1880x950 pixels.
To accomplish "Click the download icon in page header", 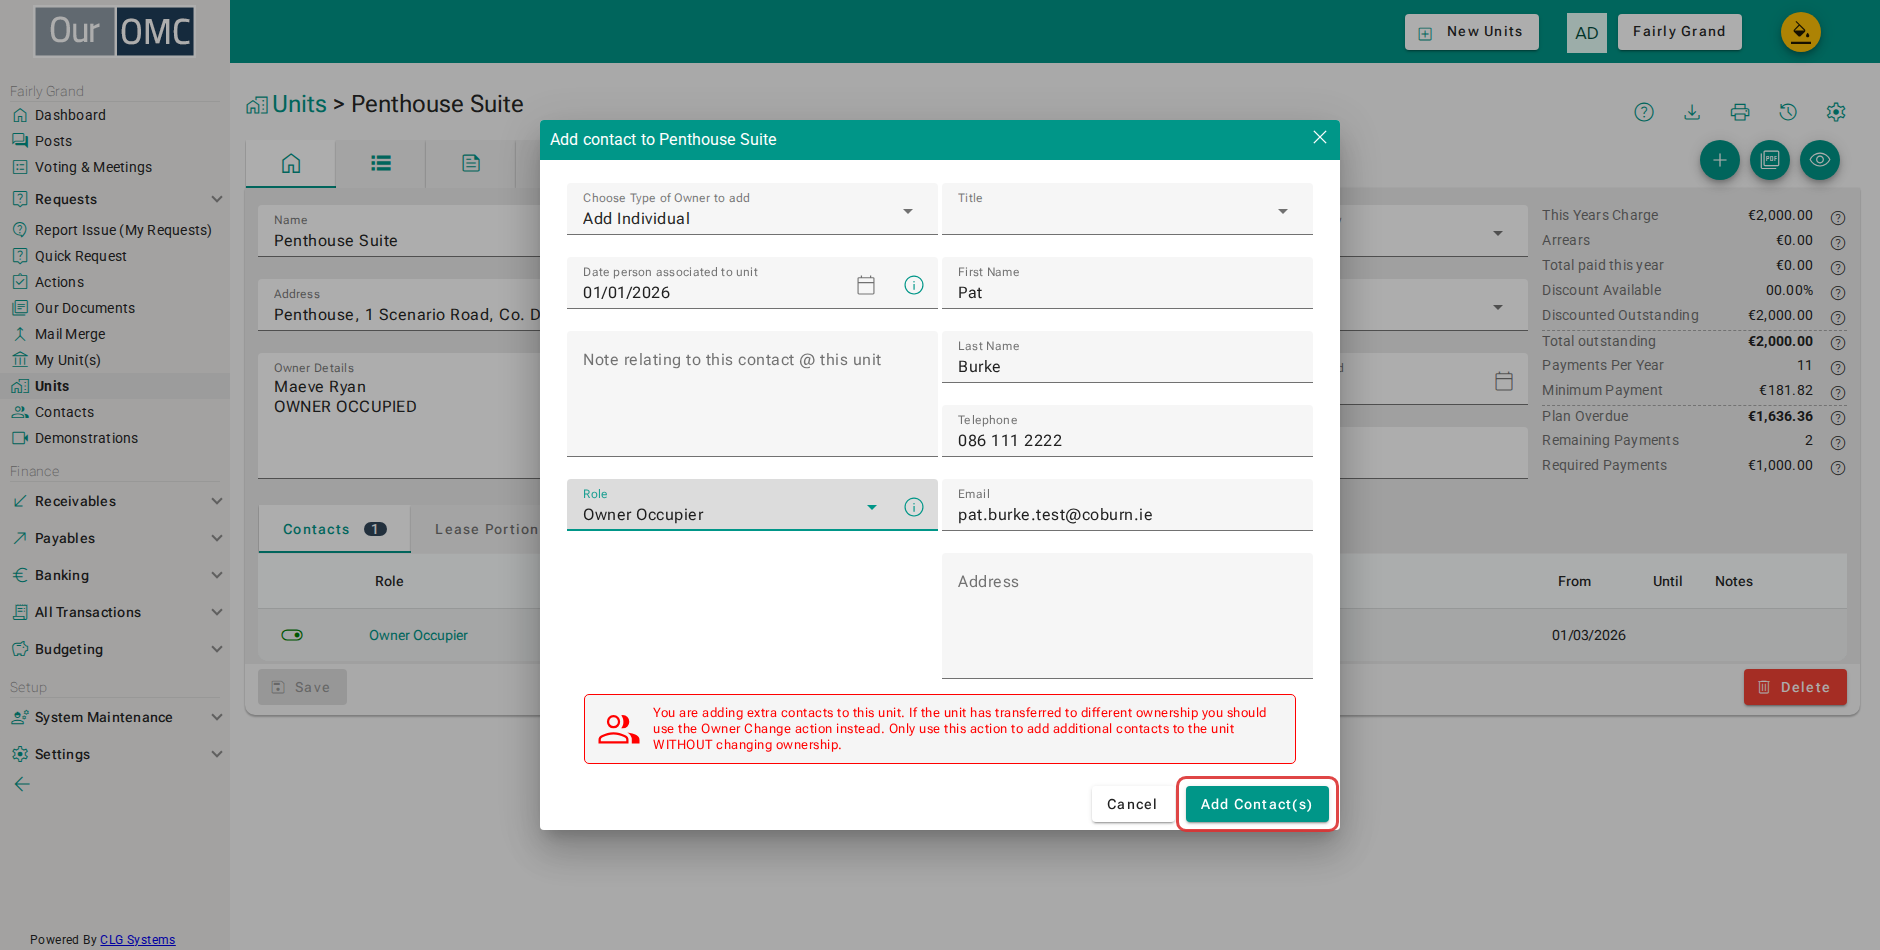I will coord(1692,112).
